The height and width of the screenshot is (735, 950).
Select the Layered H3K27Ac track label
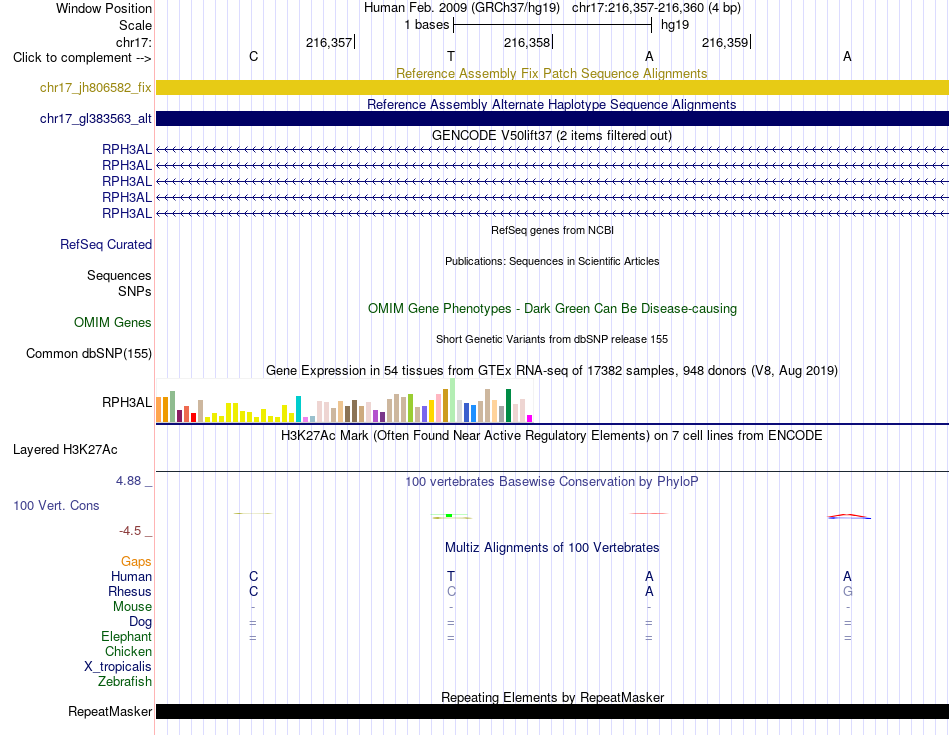pos(65,450)
